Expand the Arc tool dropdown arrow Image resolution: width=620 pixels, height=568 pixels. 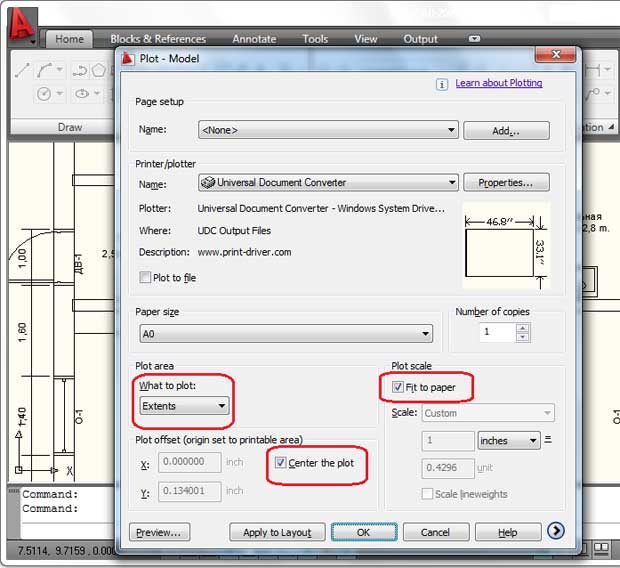point(60,70)
